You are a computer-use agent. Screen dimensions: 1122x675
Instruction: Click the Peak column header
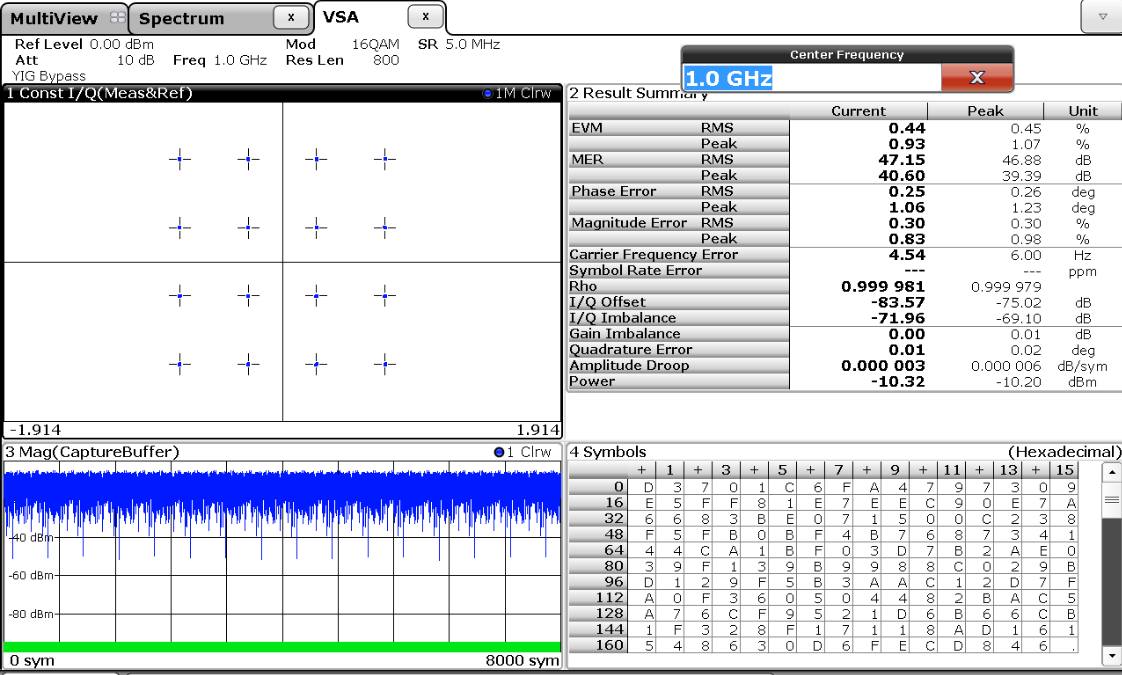985,111
